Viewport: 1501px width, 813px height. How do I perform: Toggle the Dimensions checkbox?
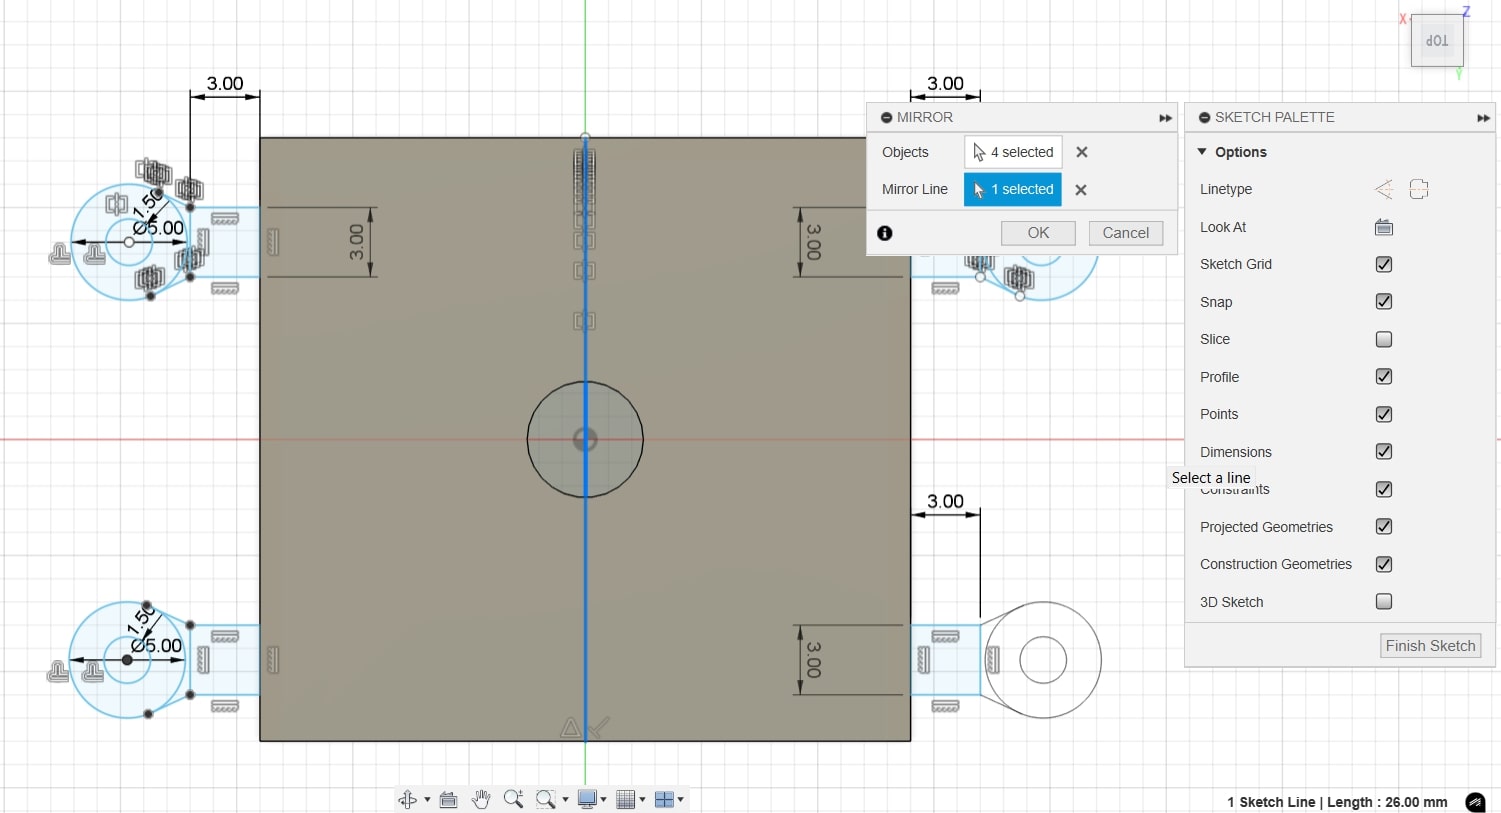[x=1384, y=451]
